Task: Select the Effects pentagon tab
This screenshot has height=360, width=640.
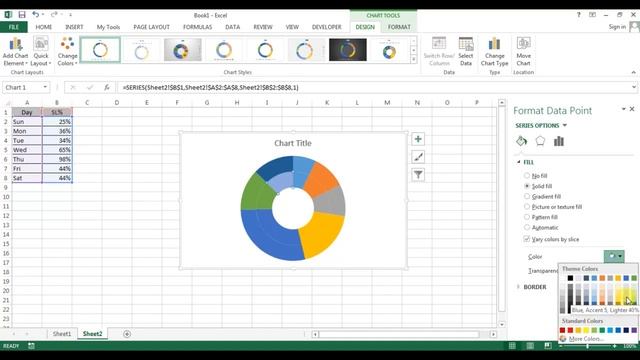Action: [x=540, y=141]
